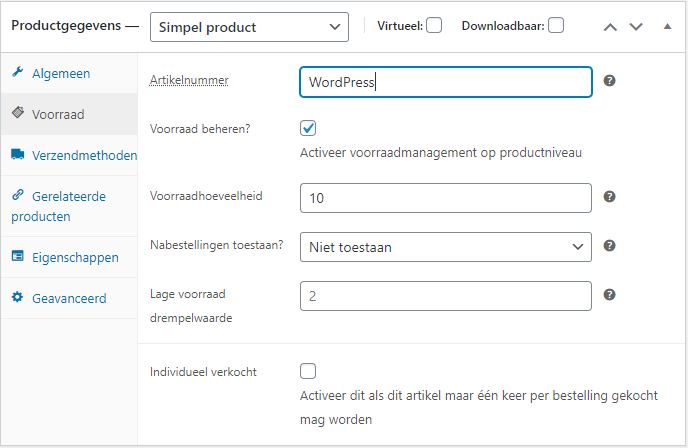
Task: Show help tooltip for Voorraadhoeveelheid
Action: click(x=609, y=197)
